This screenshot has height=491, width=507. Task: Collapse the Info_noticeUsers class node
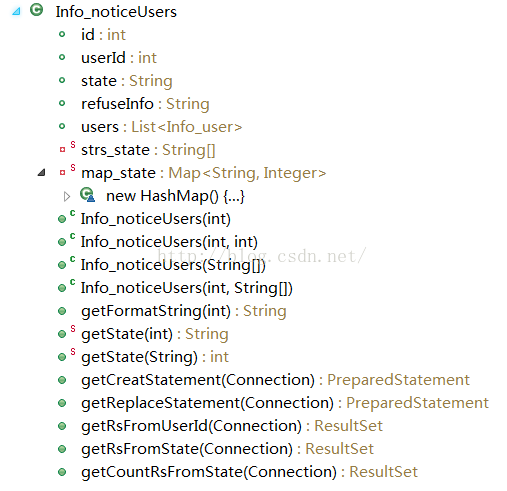click(x=16, y=12)
